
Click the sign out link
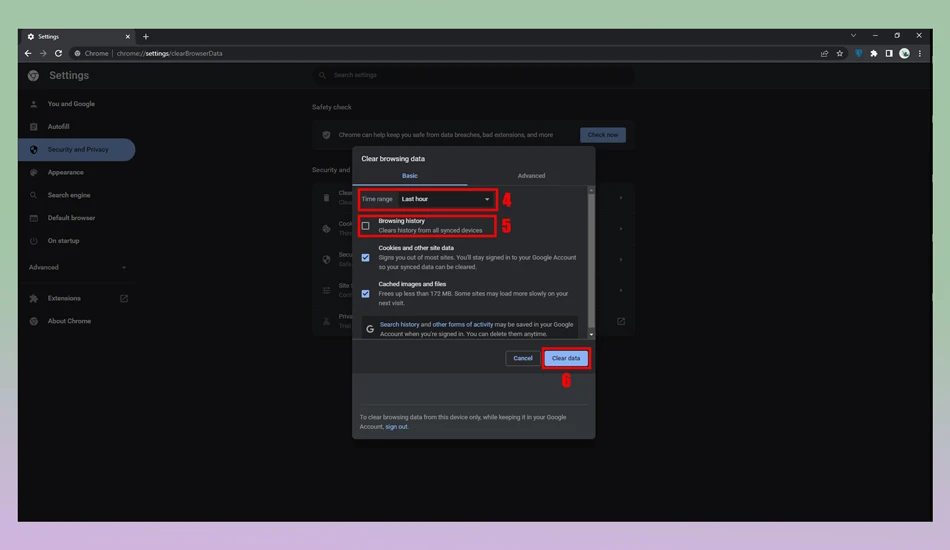click(x=396, y=426)
